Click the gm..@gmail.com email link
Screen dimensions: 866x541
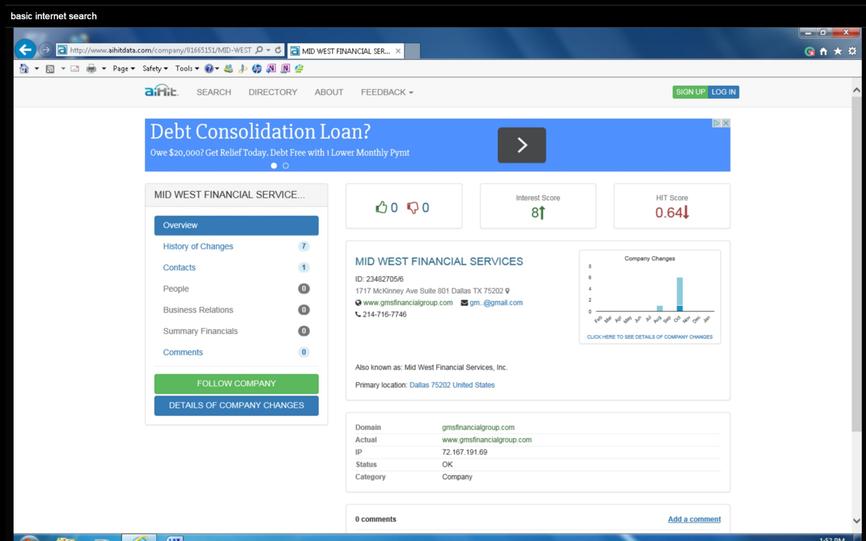tap(496, 303)
